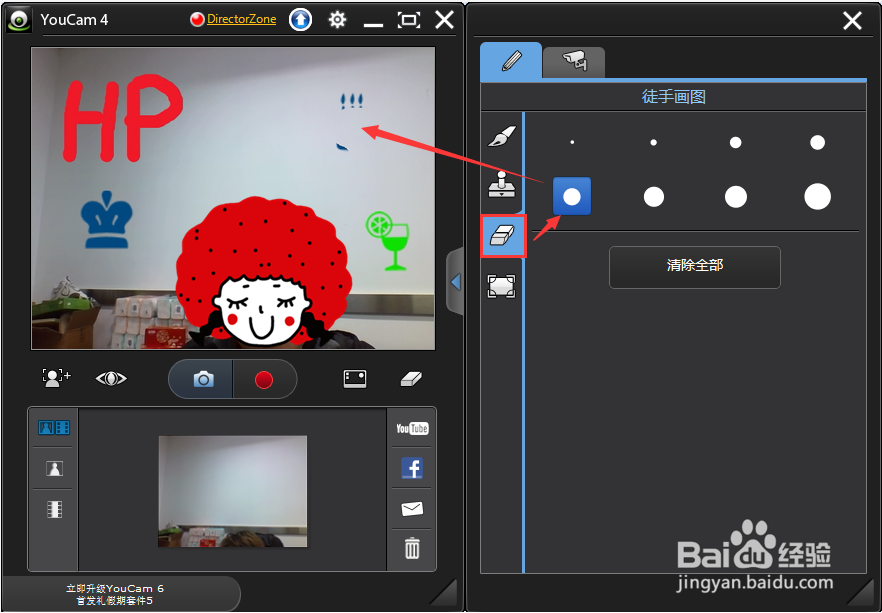Choose the fourth eraser size in top row

(x=817, y=142)
